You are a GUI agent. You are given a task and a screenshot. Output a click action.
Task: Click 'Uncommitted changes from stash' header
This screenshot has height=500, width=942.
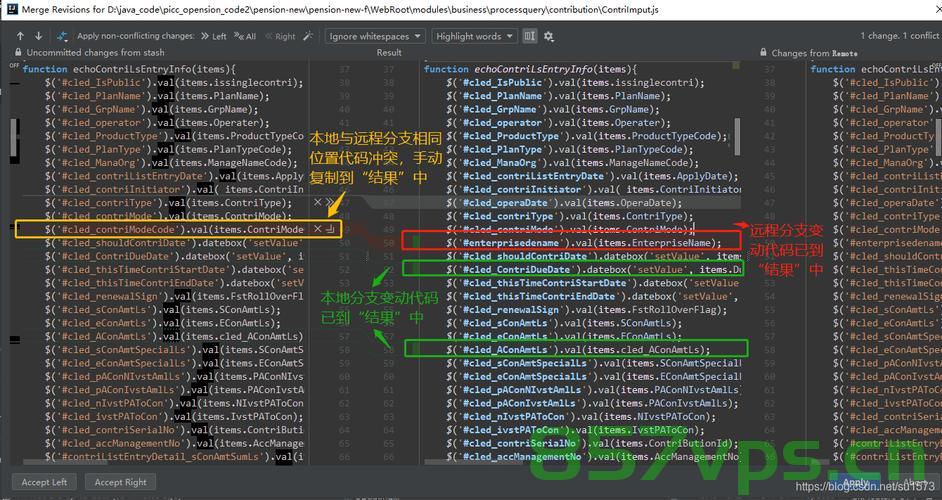pyautogui.click(x=96, y=52)
